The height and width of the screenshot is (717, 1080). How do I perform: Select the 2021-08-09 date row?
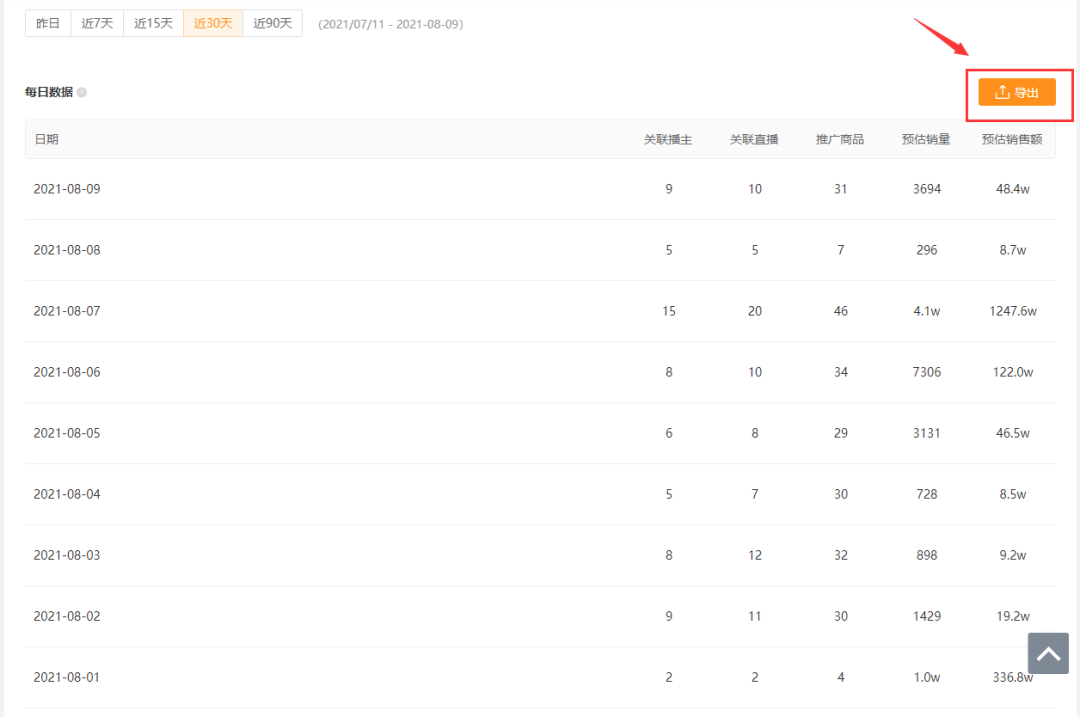pos(67,189)
